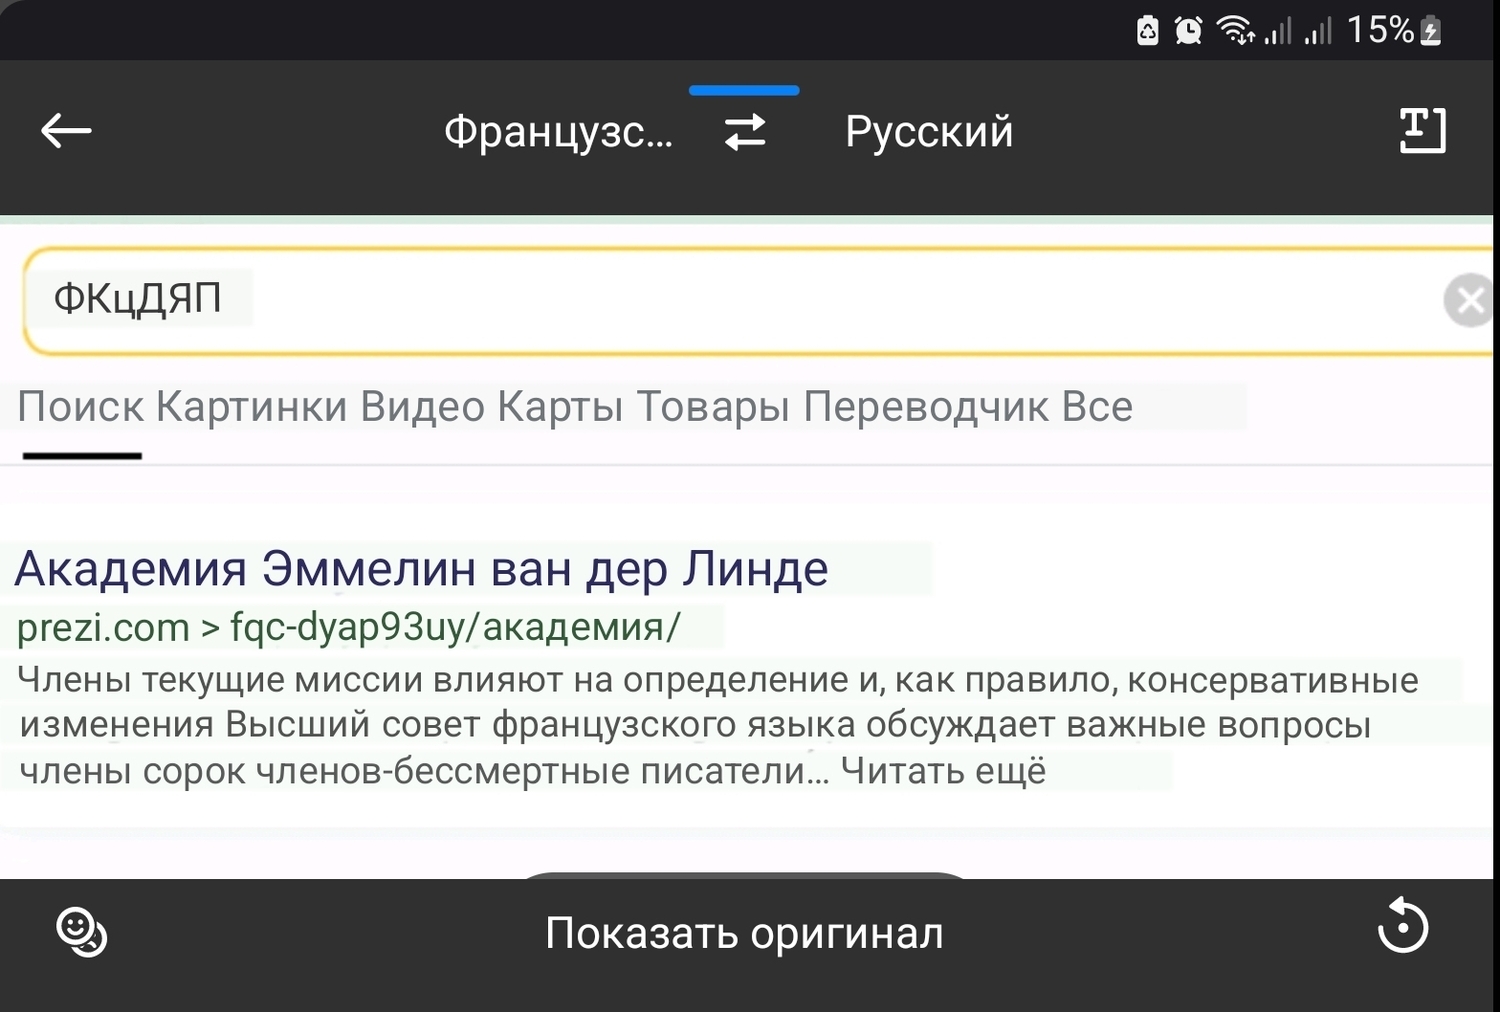
Task: Switch to the Картинки tab
Action: (x=252, y=407)
